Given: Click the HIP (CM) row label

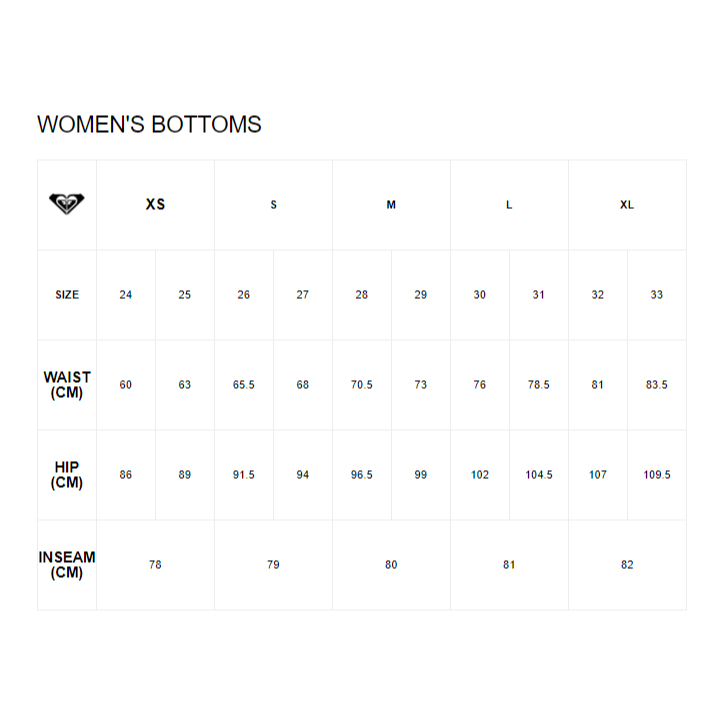Looking at the screenshot, I should click(x=67, y=475).
